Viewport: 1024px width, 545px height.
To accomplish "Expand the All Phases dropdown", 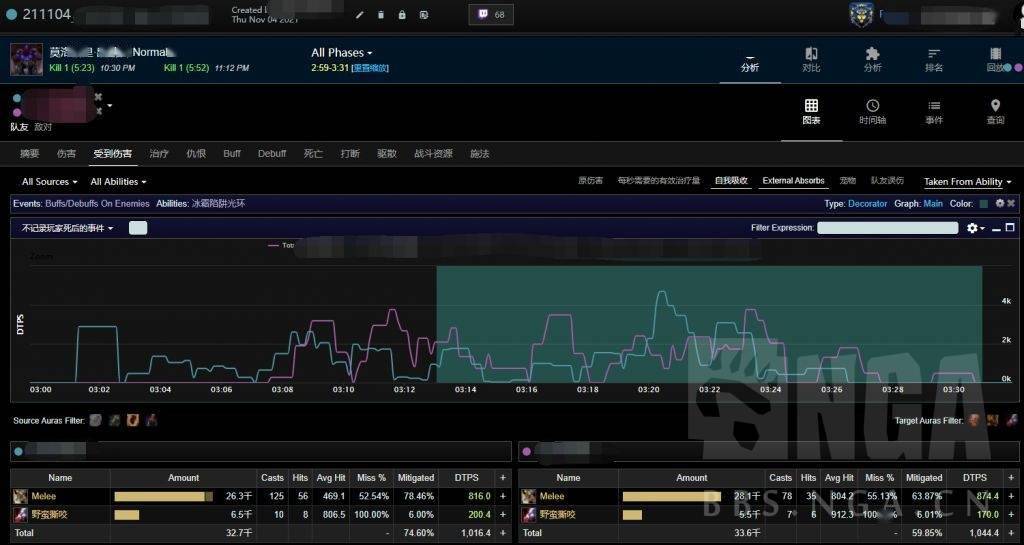I will pos(341,53).
